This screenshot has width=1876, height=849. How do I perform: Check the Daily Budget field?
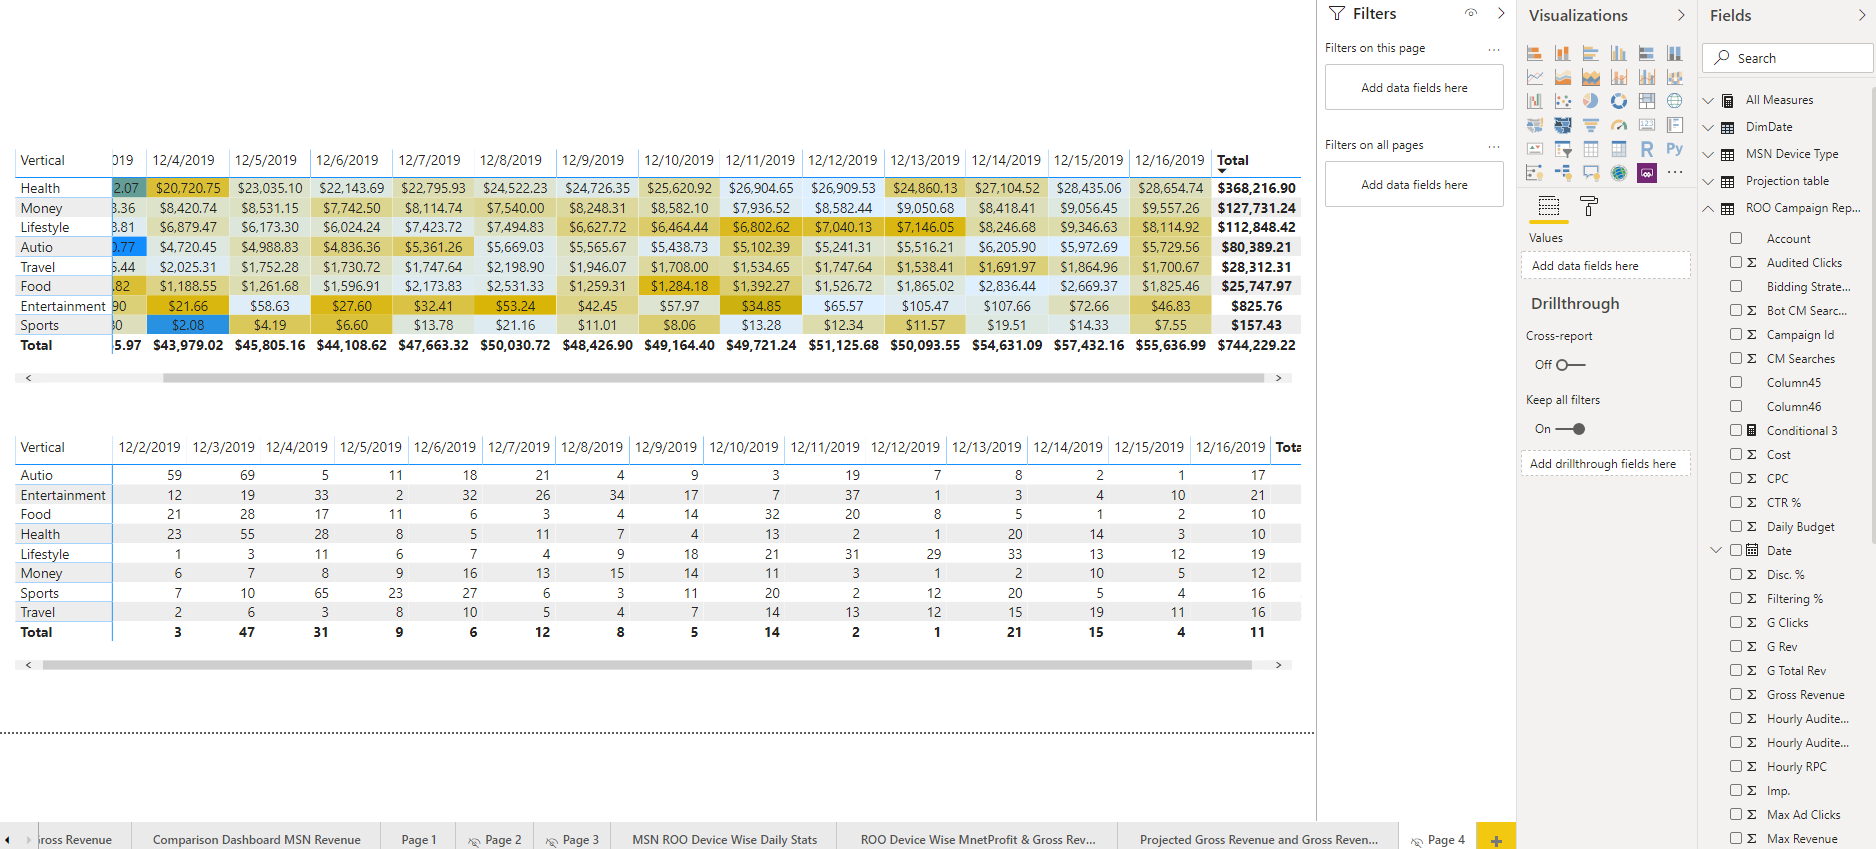[x=1737, y=526]
